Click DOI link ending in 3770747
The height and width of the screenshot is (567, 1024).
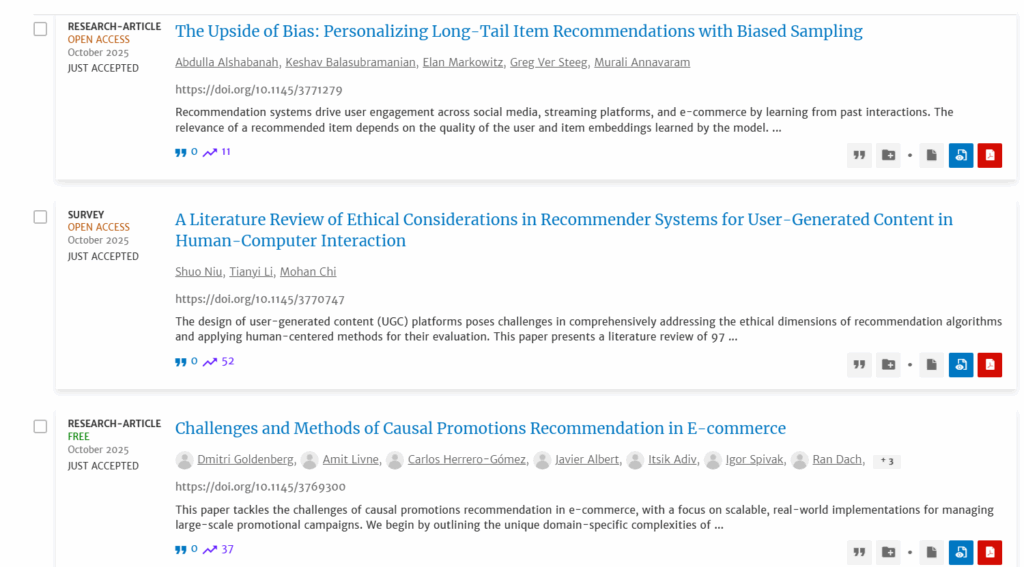point(260,299)
